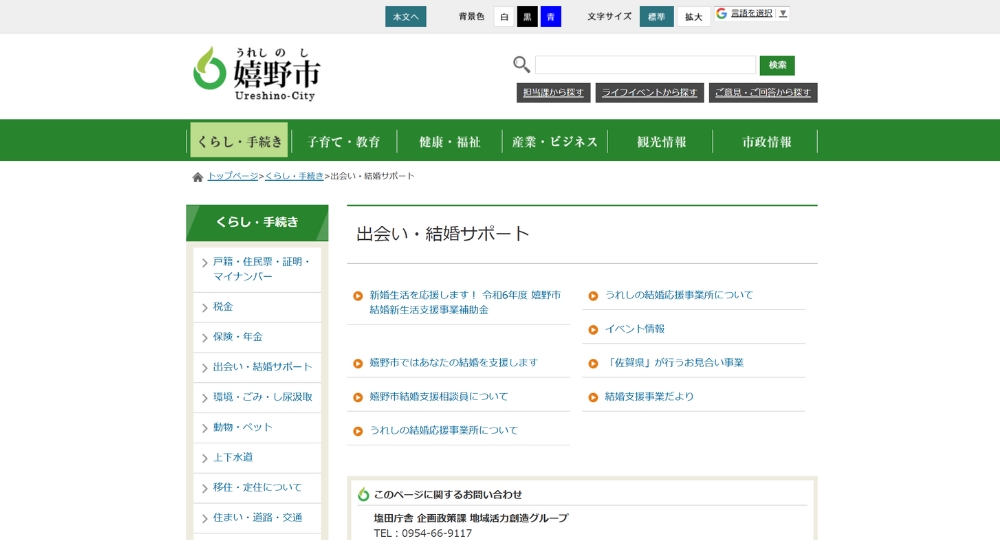Open ライフイベントから探す
The image size is (1000, 540).
(650, 92)
